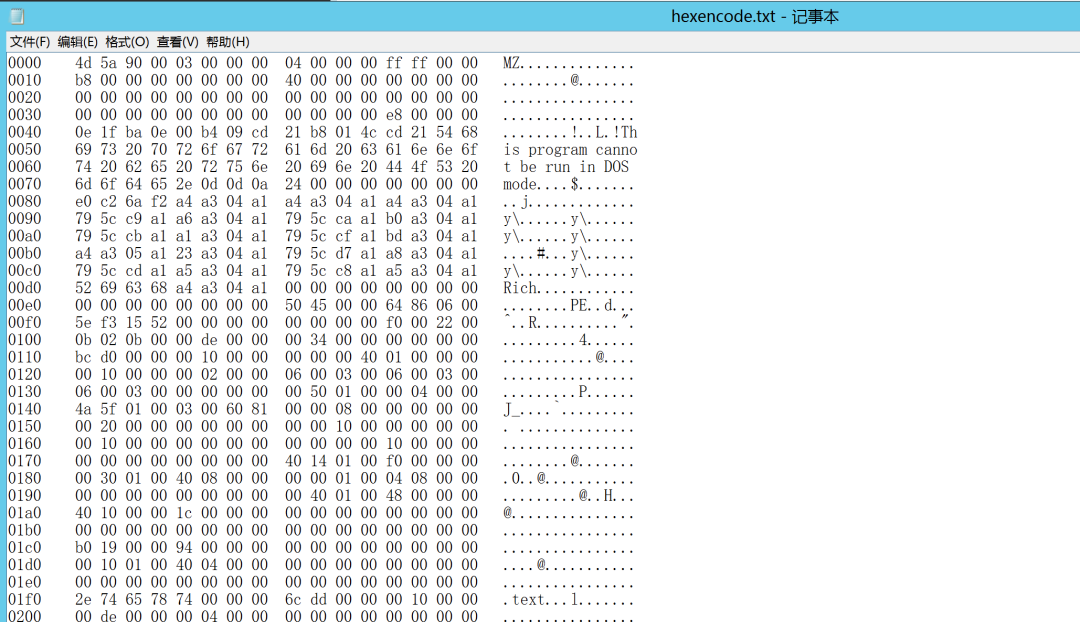
Task: Click the '94' byte in row 01c0
Action: (x=184, y=548)
